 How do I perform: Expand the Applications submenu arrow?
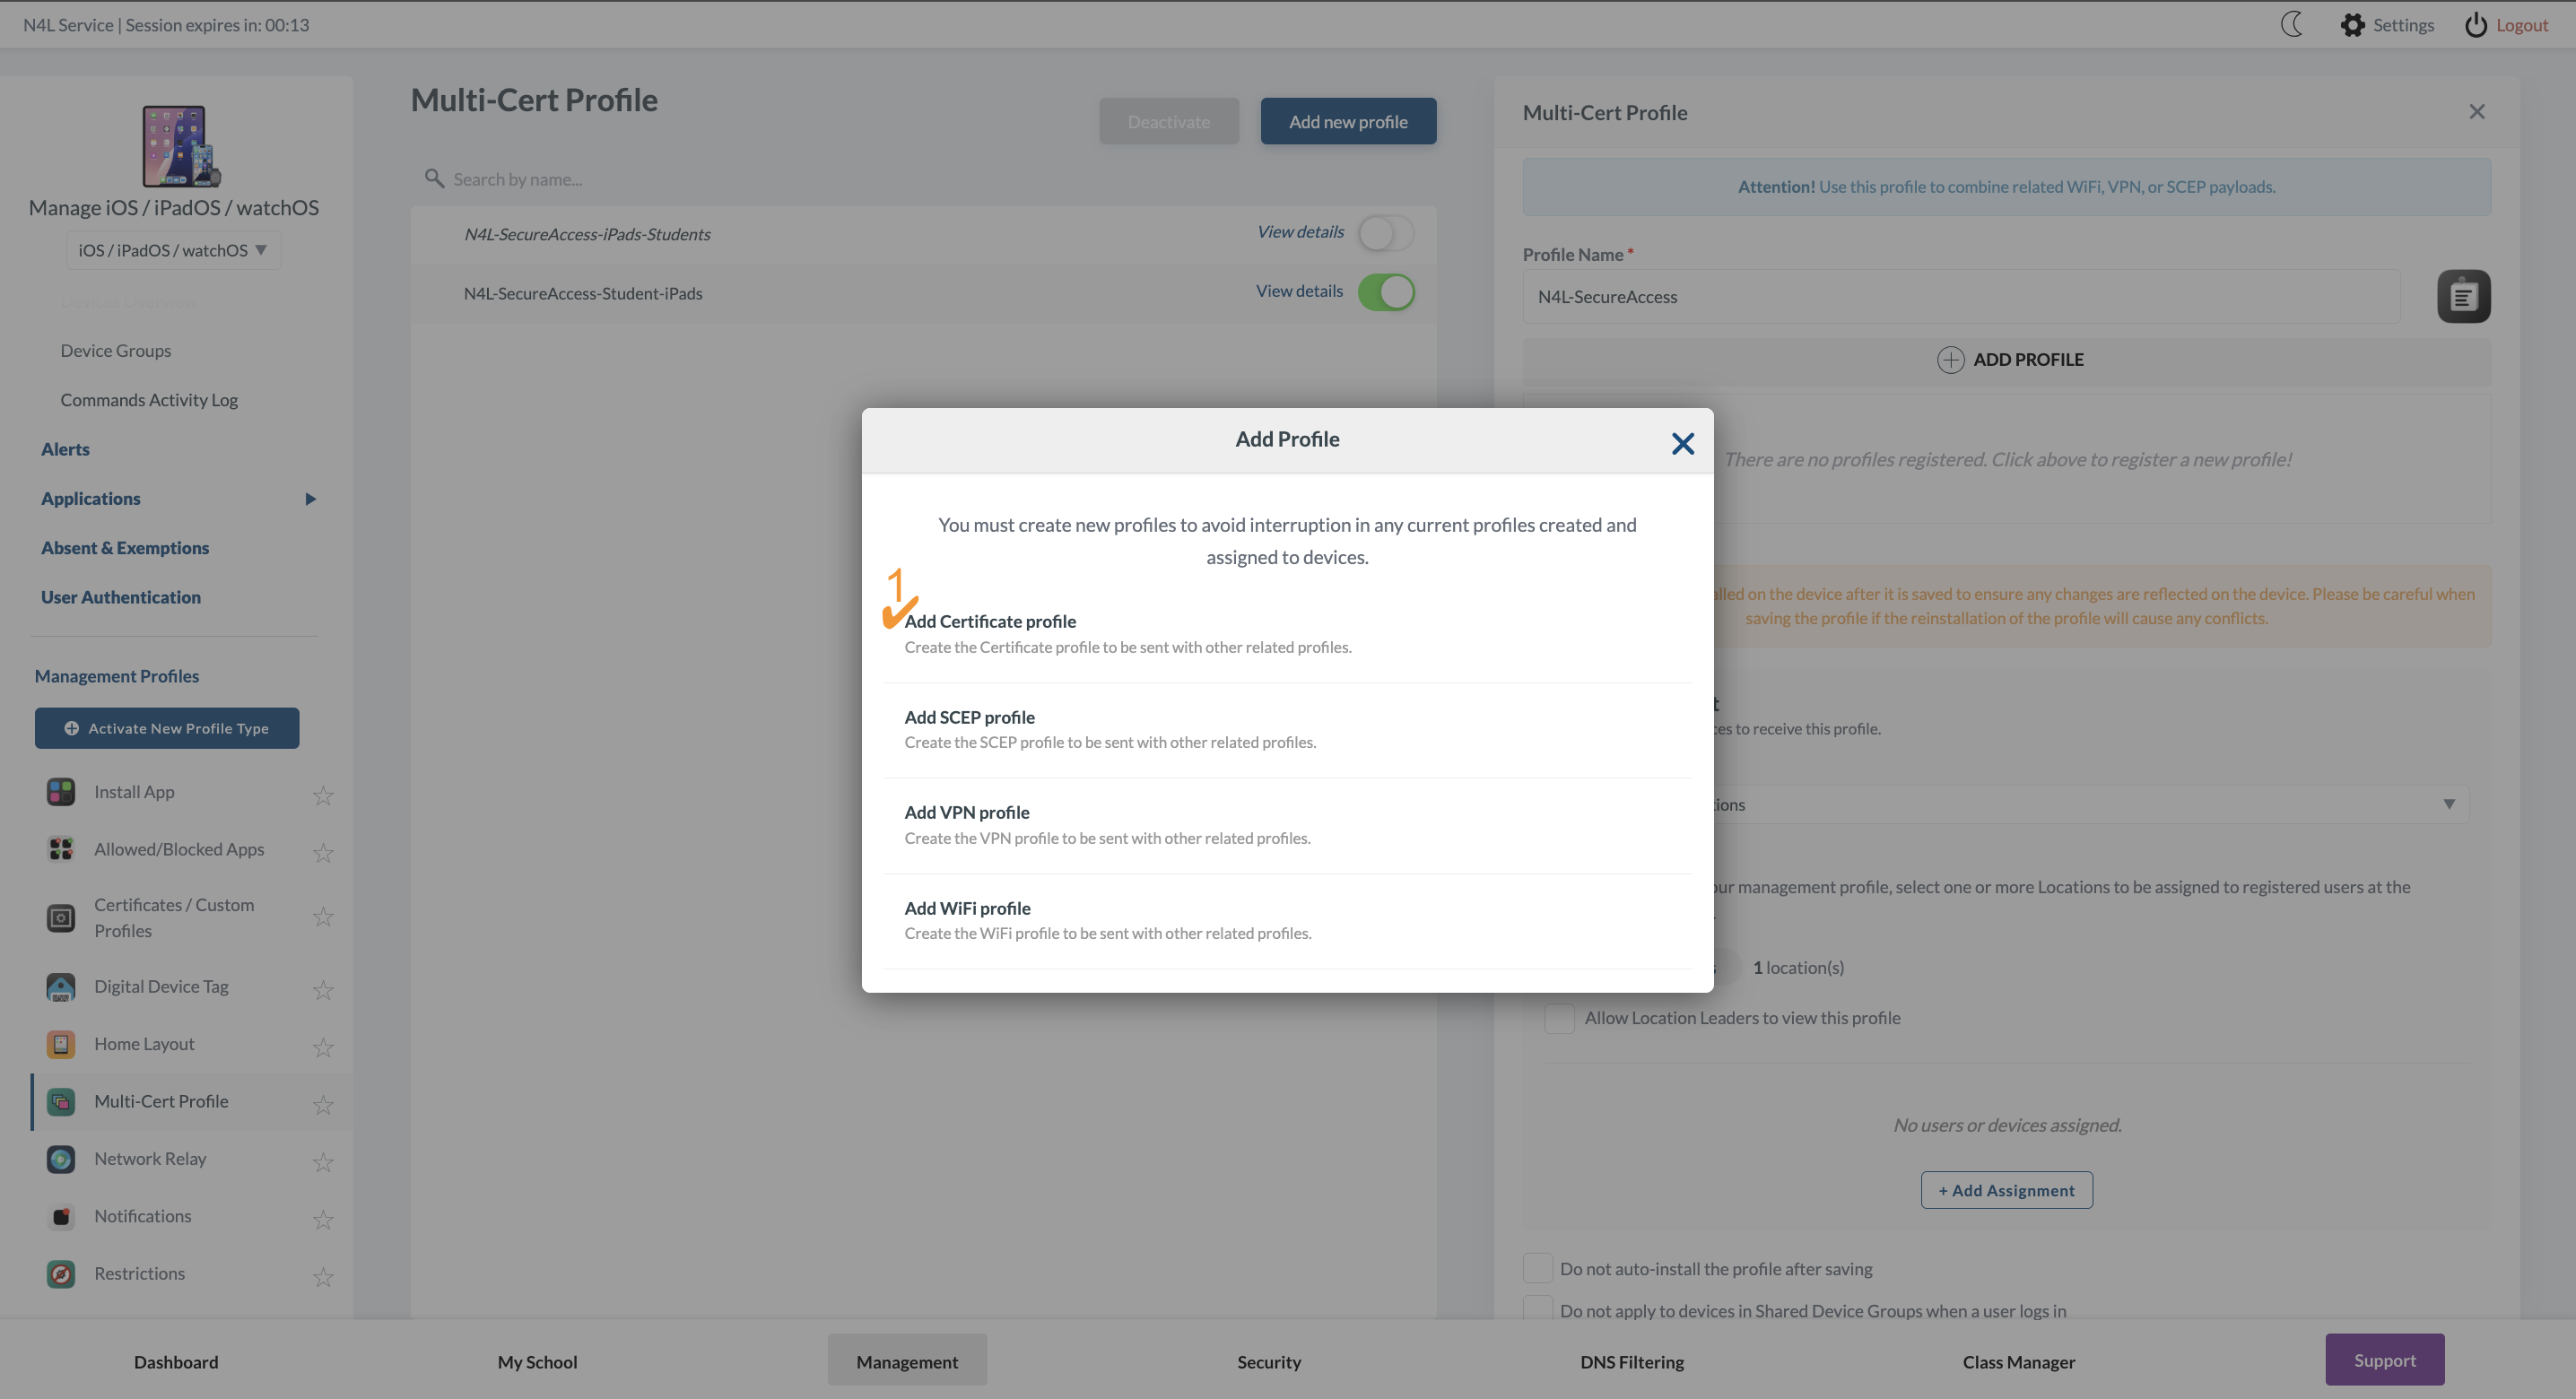pos(310,499)
